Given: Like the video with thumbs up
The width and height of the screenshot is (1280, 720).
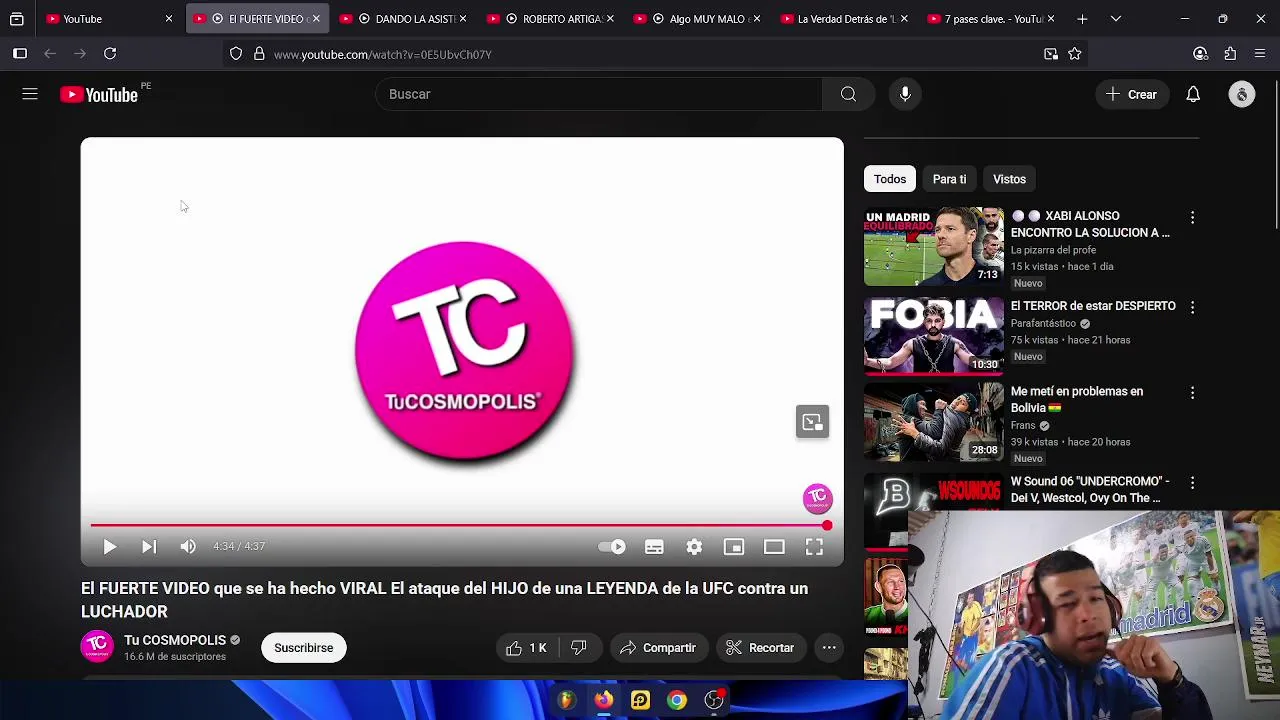Looking at the screenshot, I should 526,648.
